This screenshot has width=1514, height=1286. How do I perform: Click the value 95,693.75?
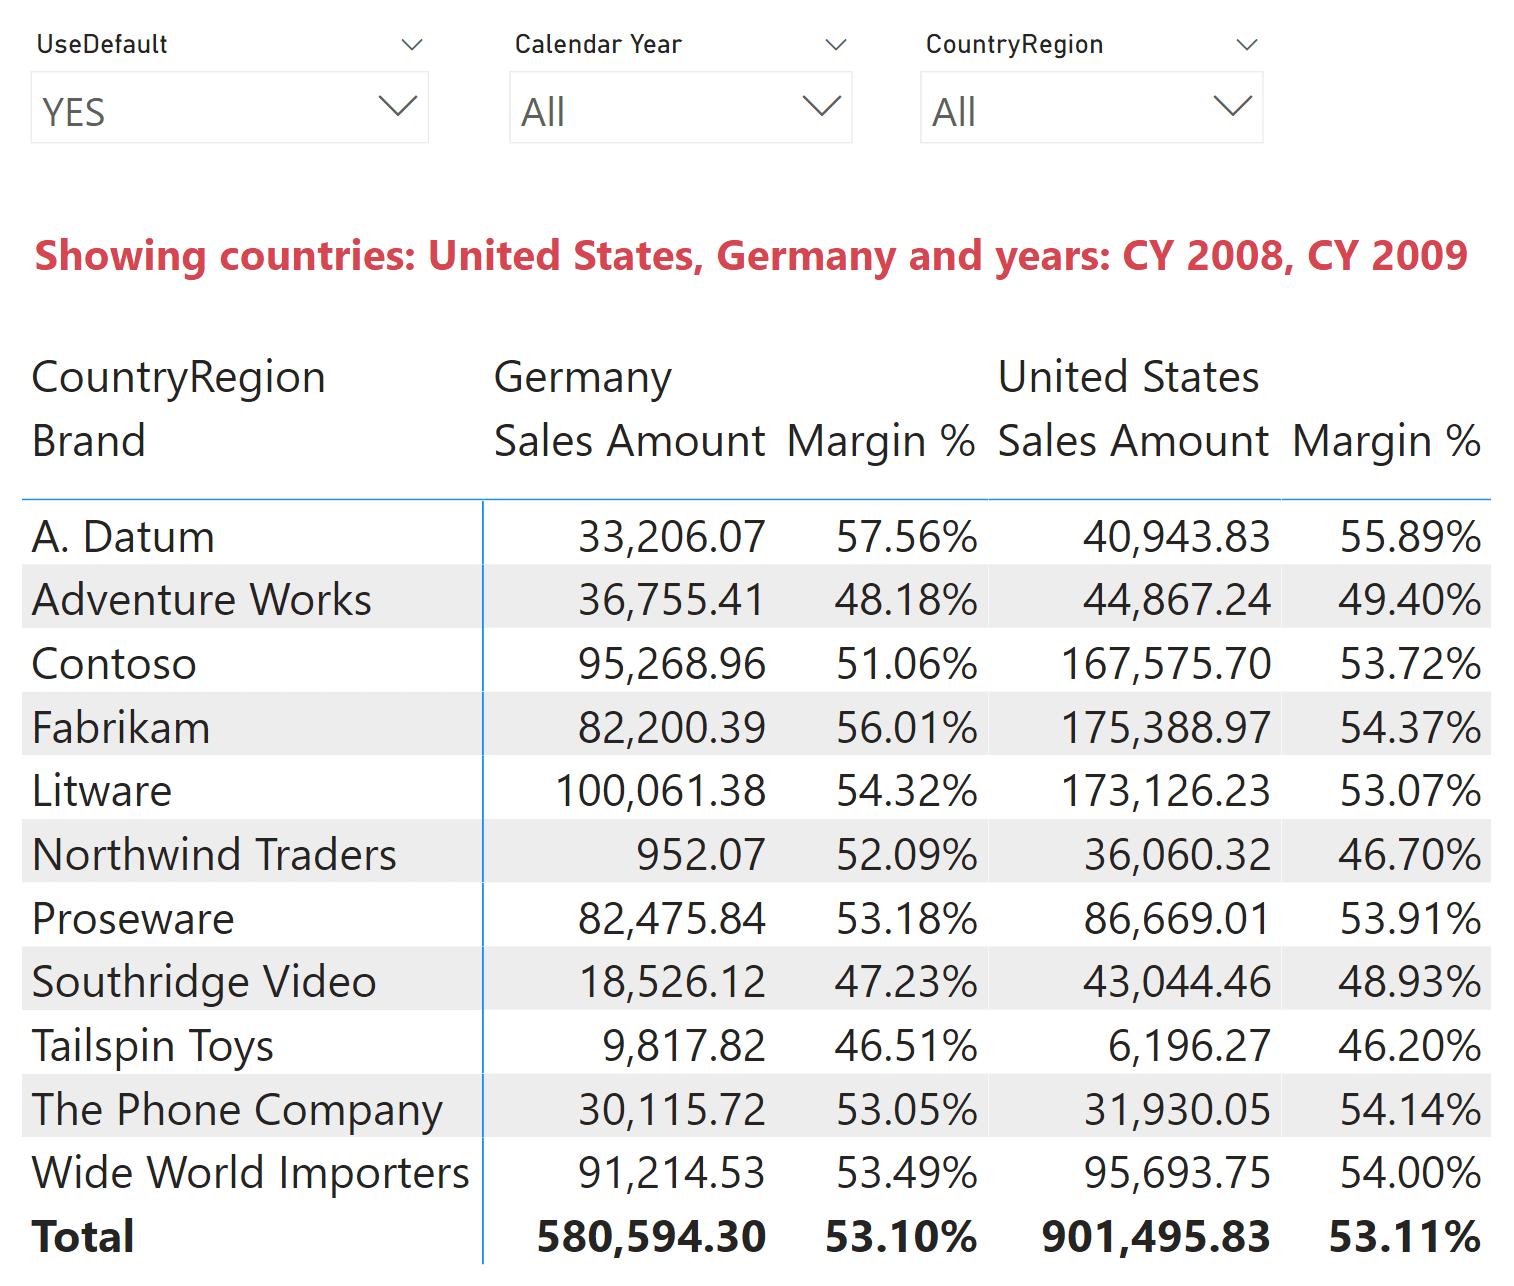(x=1177, y=1173)
